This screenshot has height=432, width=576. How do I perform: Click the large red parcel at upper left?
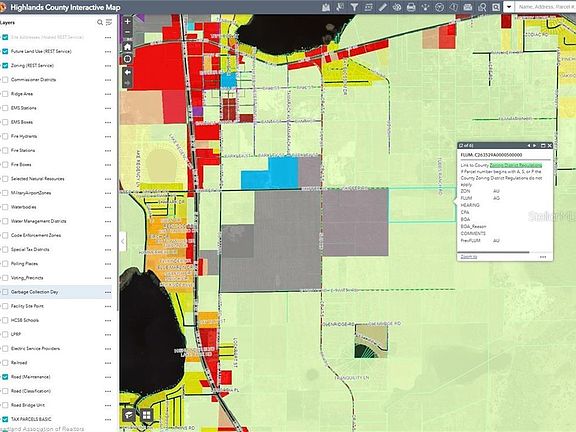point(158,67)
